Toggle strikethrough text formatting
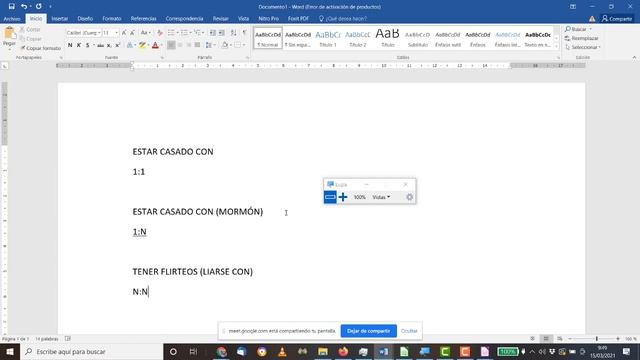The width and height of the screenshot is (640, 360). click(100, 45)
